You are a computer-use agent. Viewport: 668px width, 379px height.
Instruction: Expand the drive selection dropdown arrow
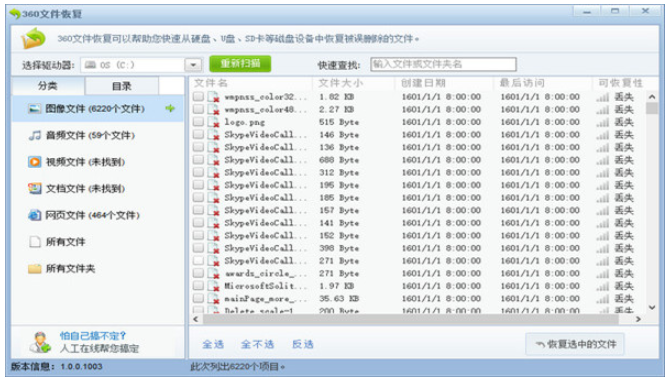click(193, 65)
